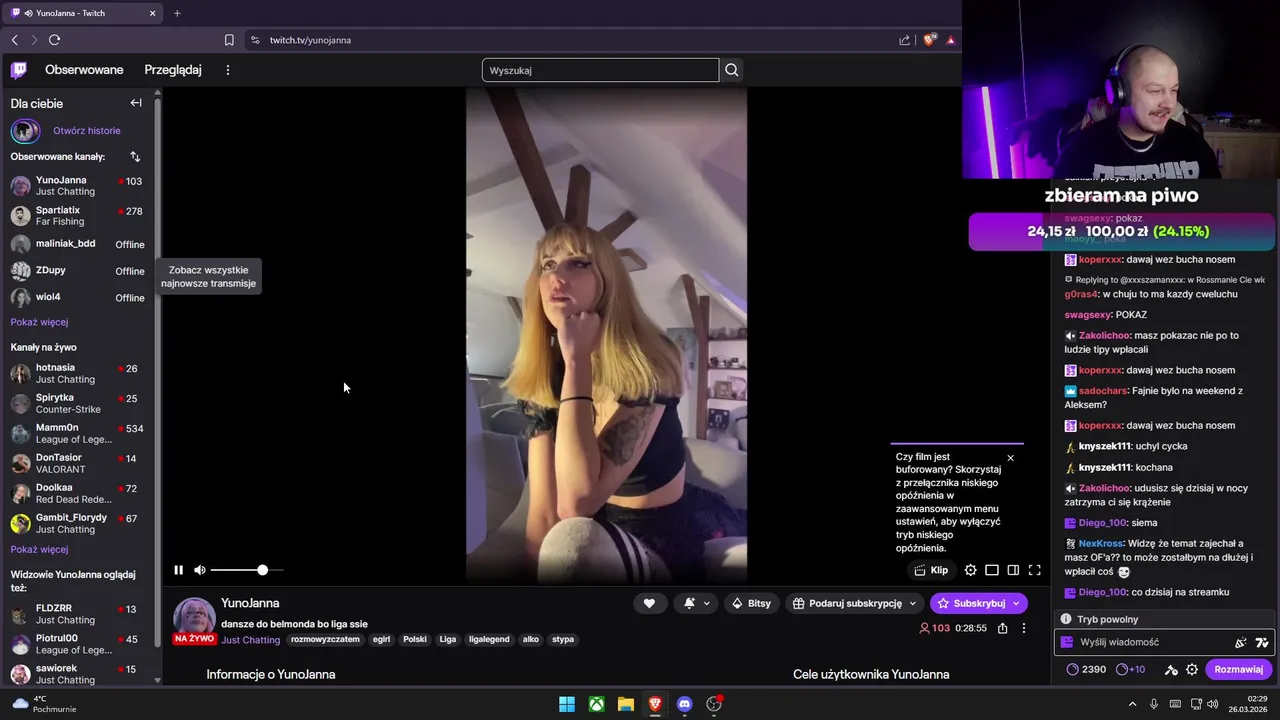The image size is (1280, 720).
Task: Open Xbox app from the taskbar
Action: click(x=596, y=704)
